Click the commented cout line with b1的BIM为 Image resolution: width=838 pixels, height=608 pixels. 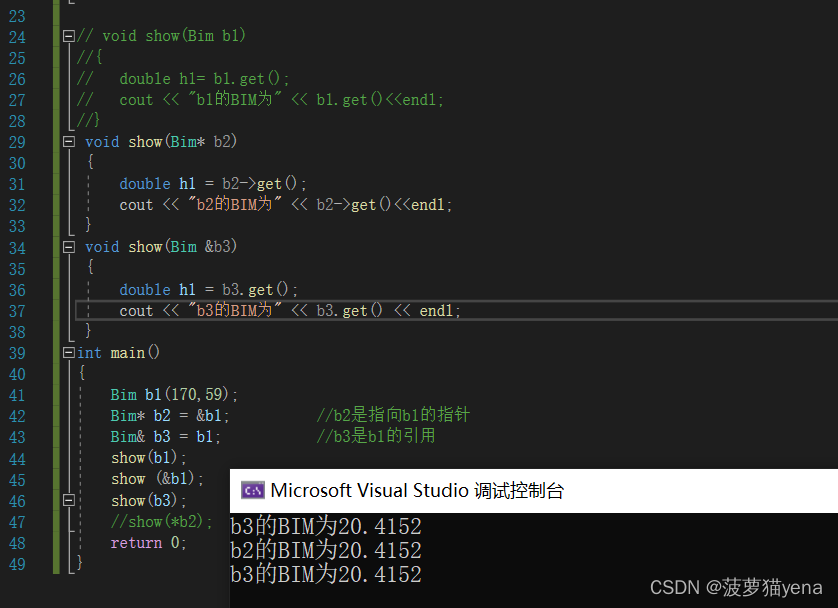coord(260,99)
